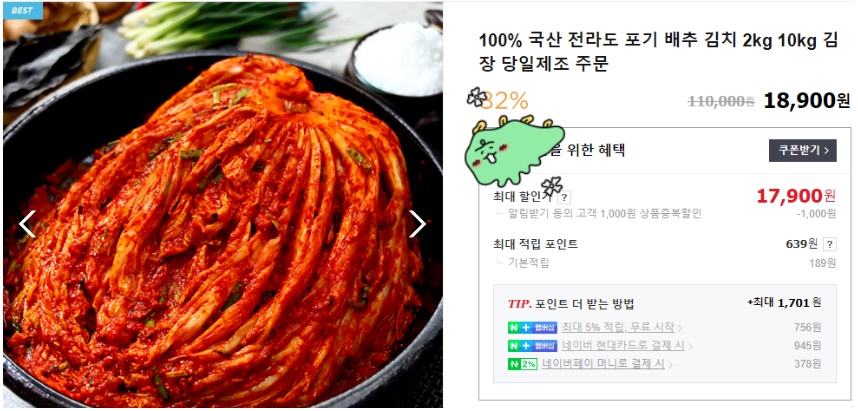Expand the chevron after 무료 시작 link
Viewport: 858px width, 411px height.
point(680,328)
